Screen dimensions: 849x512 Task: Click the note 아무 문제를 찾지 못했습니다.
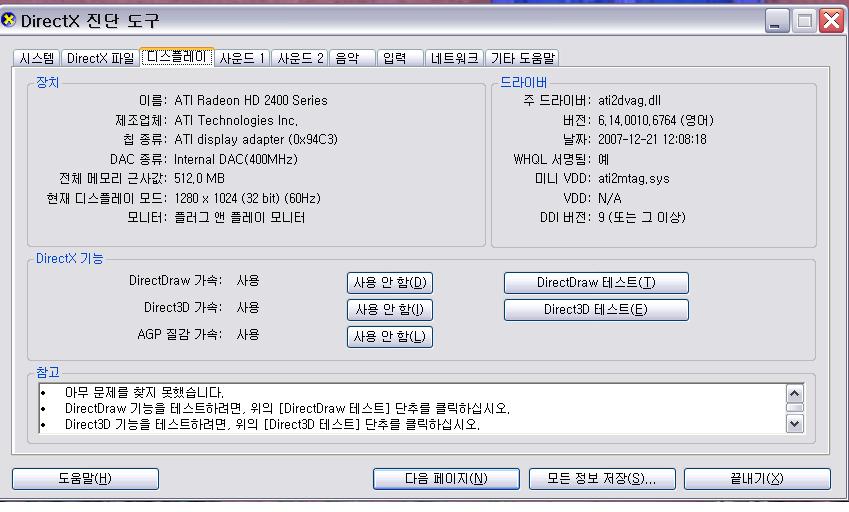click(145, 392)
